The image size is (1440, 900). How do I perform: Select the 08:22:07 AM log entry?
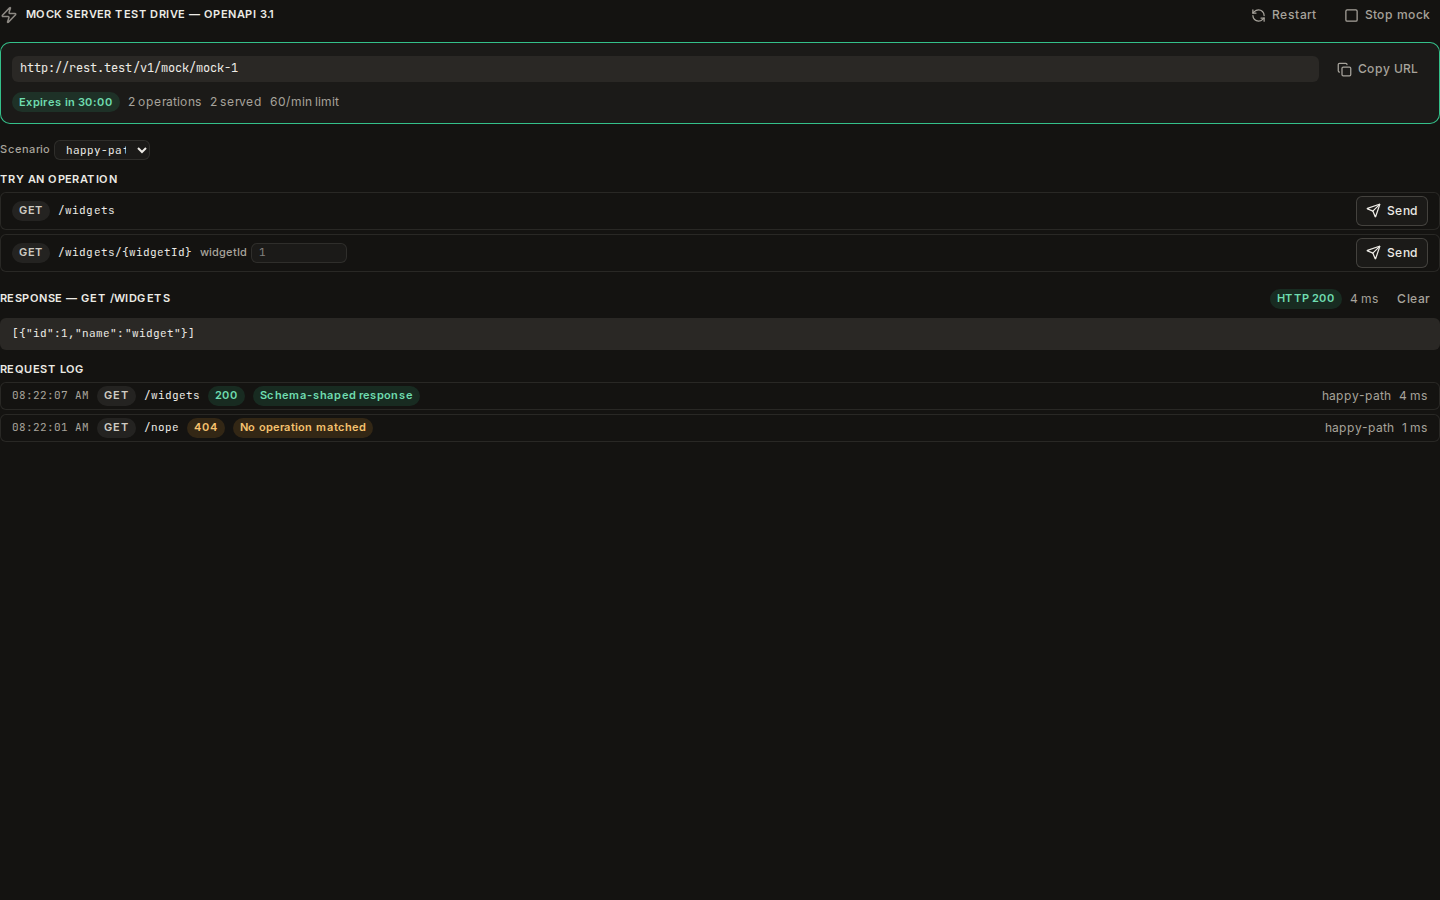[719, 396]
